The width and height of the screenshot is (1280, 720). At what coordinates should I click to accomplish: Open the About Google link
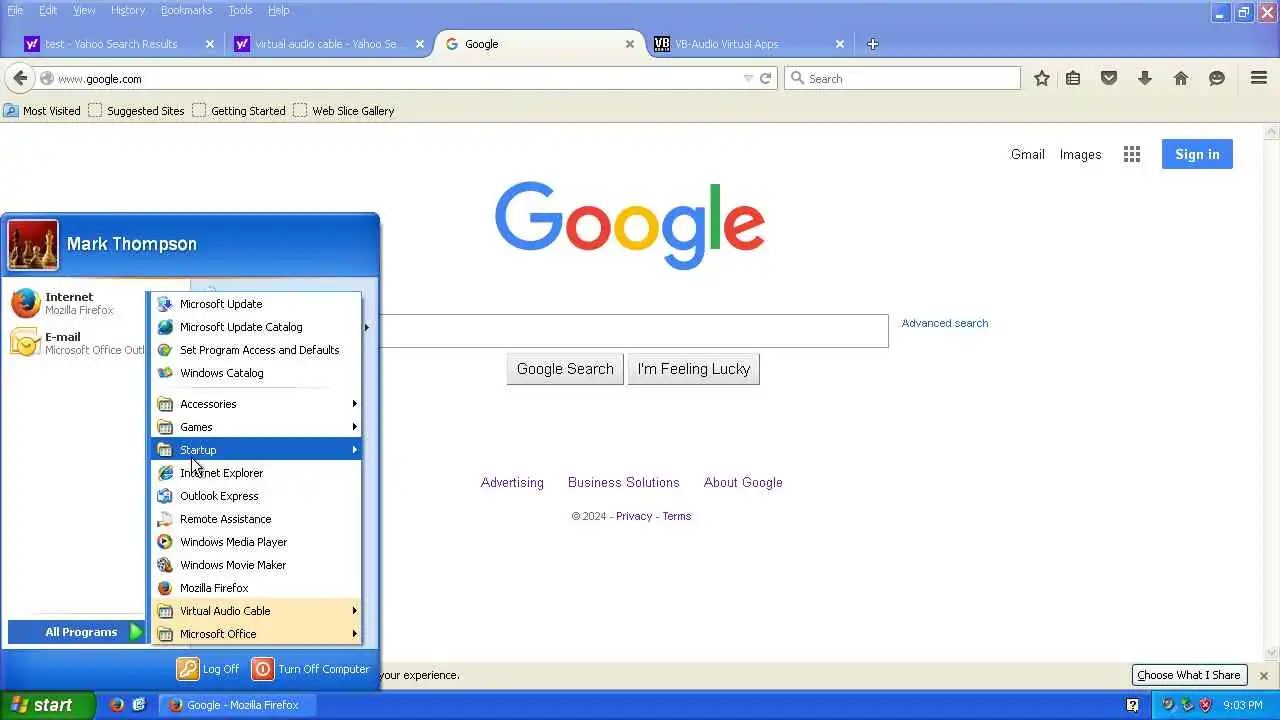743,482
